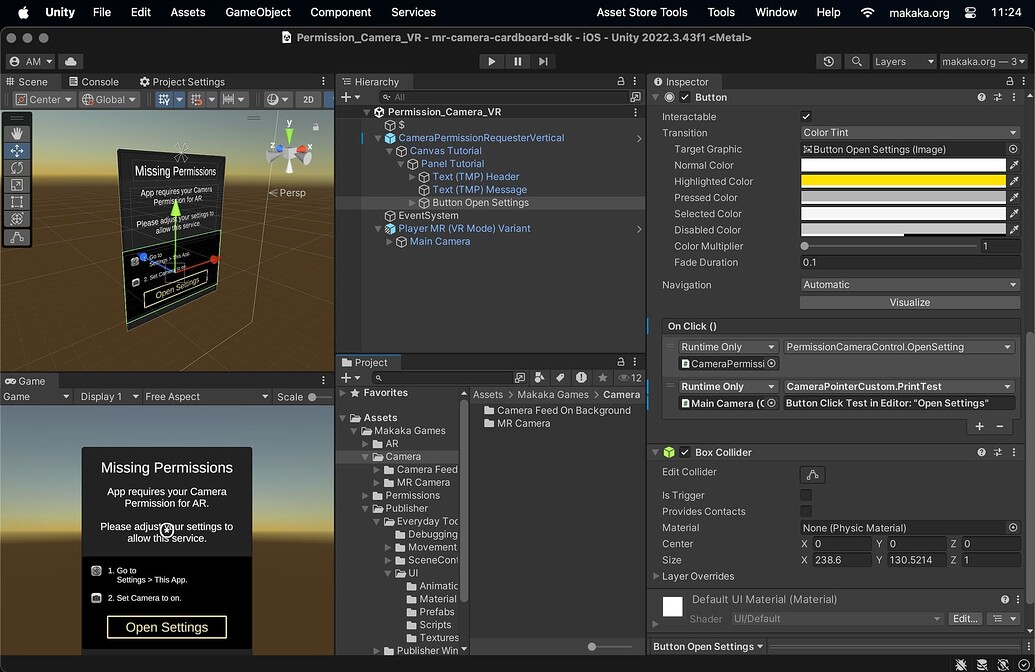Enable Is Trigger on Box Collider
1035x672 pixels.
coord(806,495)
